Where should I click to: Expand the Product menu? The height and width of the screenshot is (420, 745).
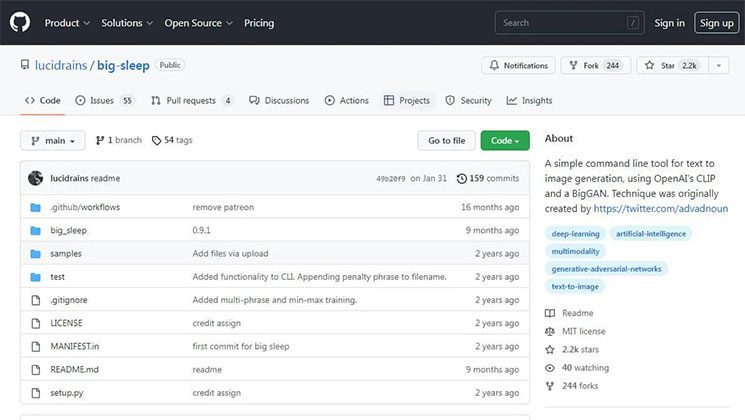click(x=67, y=23)
